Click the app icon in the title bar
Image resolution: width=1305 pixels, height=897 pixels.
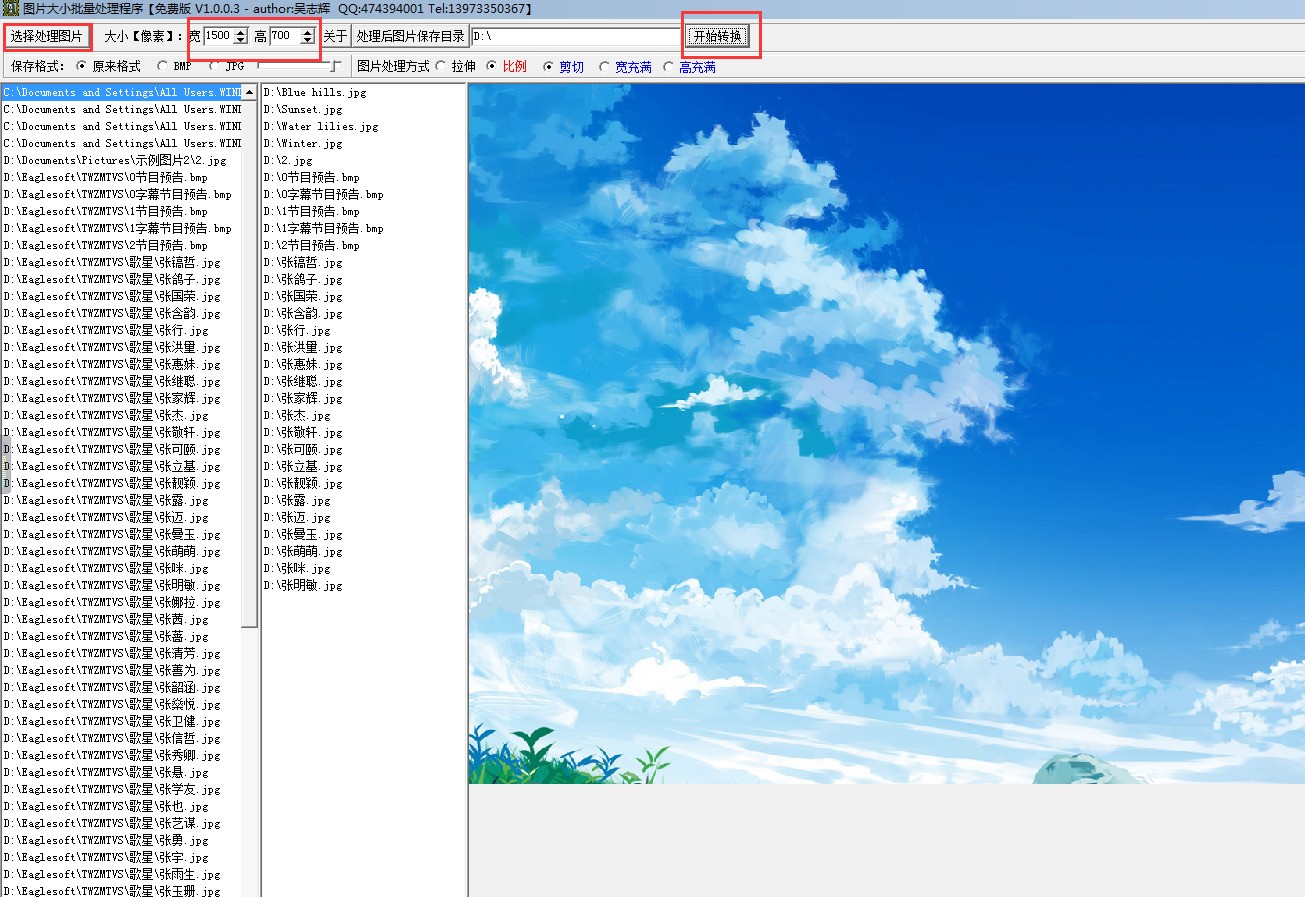pyautogui.click(x=10, y=8)
